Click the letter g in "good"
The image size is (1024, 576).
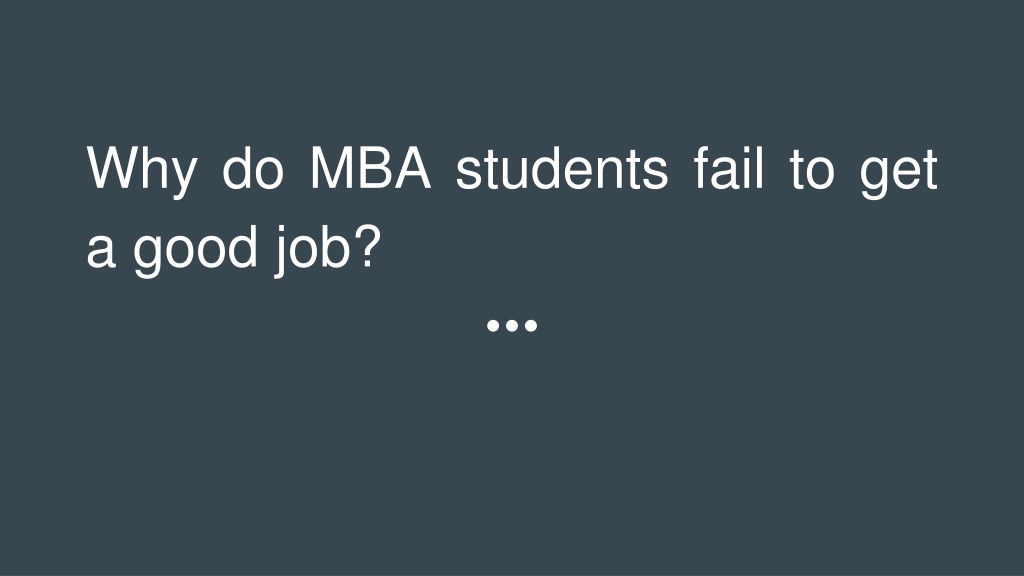pos(148,255)
